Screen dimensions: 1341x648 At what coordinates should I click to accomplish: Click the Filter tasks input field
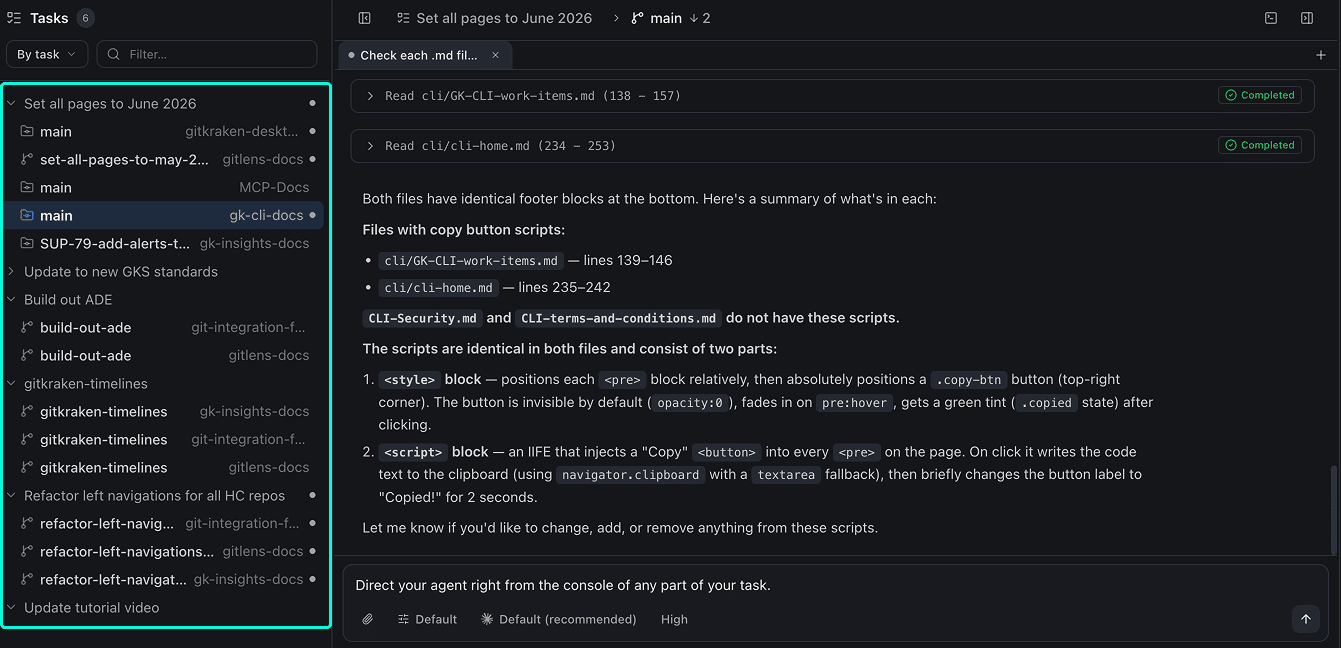[207, 54]
